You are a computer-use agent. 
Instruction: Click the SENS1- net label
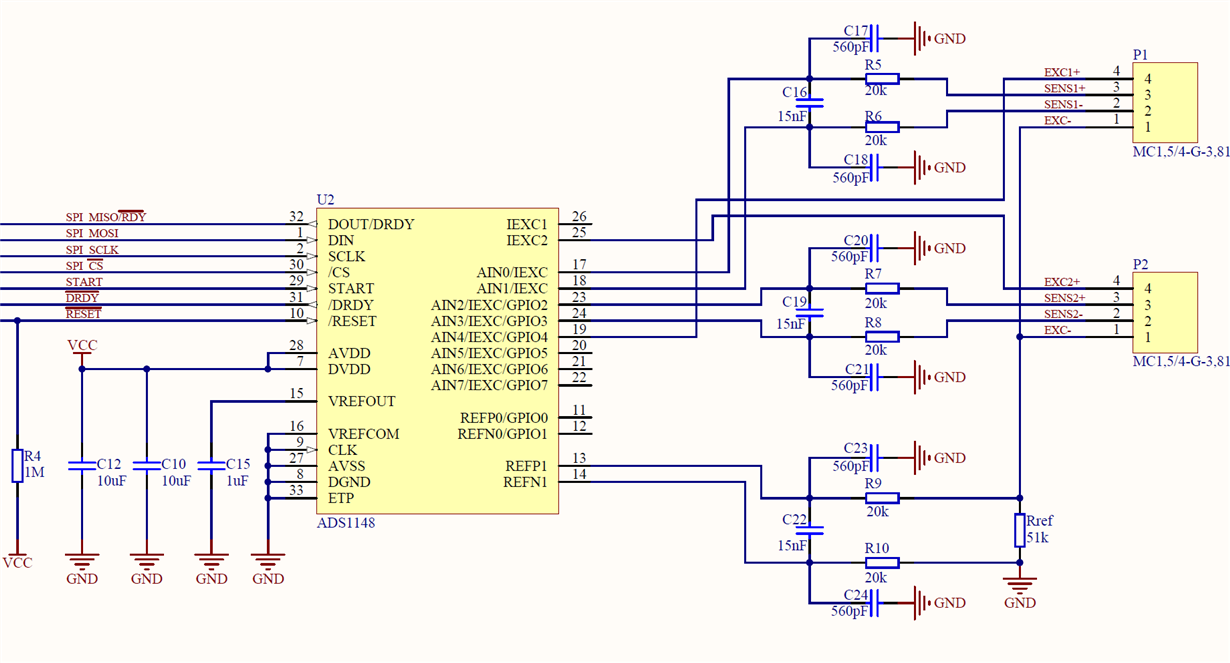pos(1063,104)
